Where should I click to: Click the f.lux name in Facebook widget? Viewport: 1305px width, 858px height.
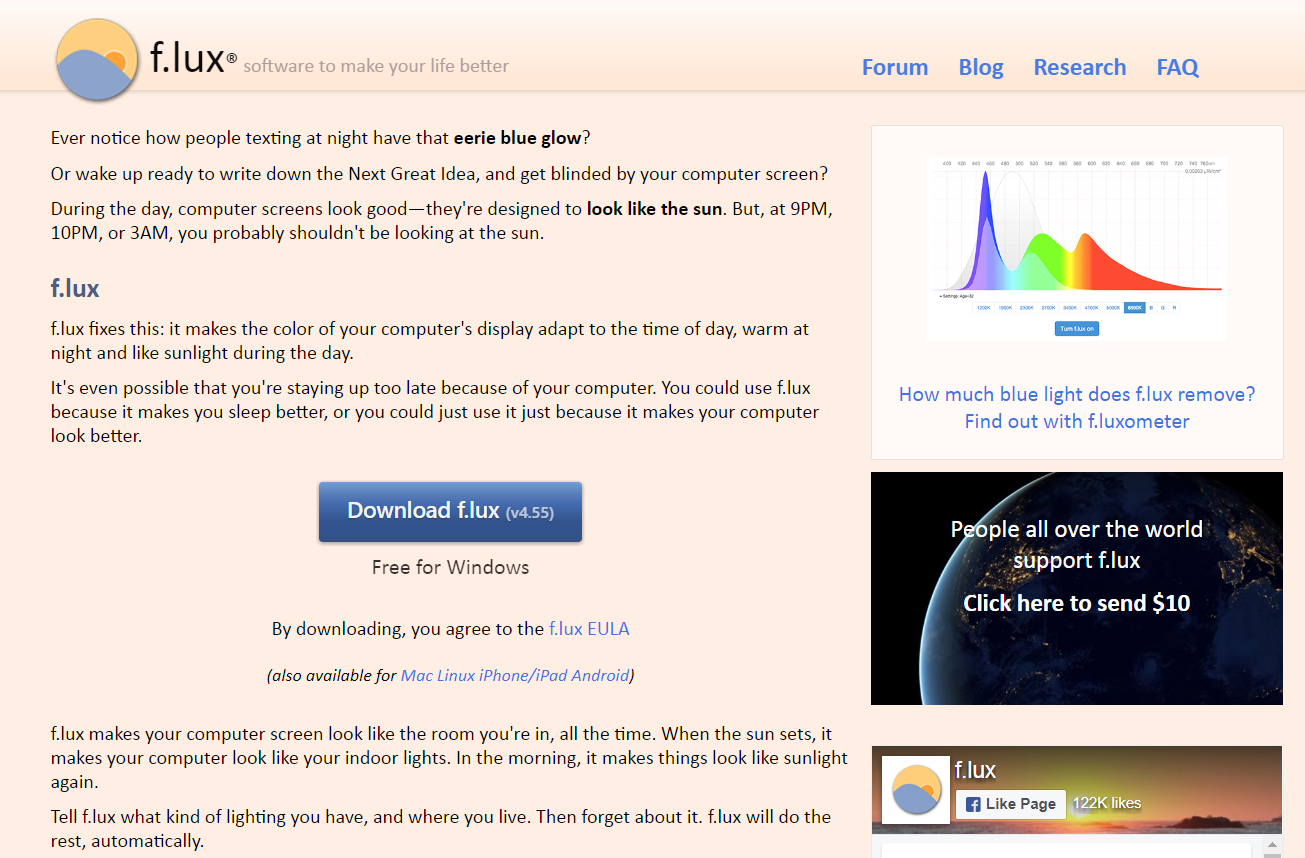coord(975,770)
